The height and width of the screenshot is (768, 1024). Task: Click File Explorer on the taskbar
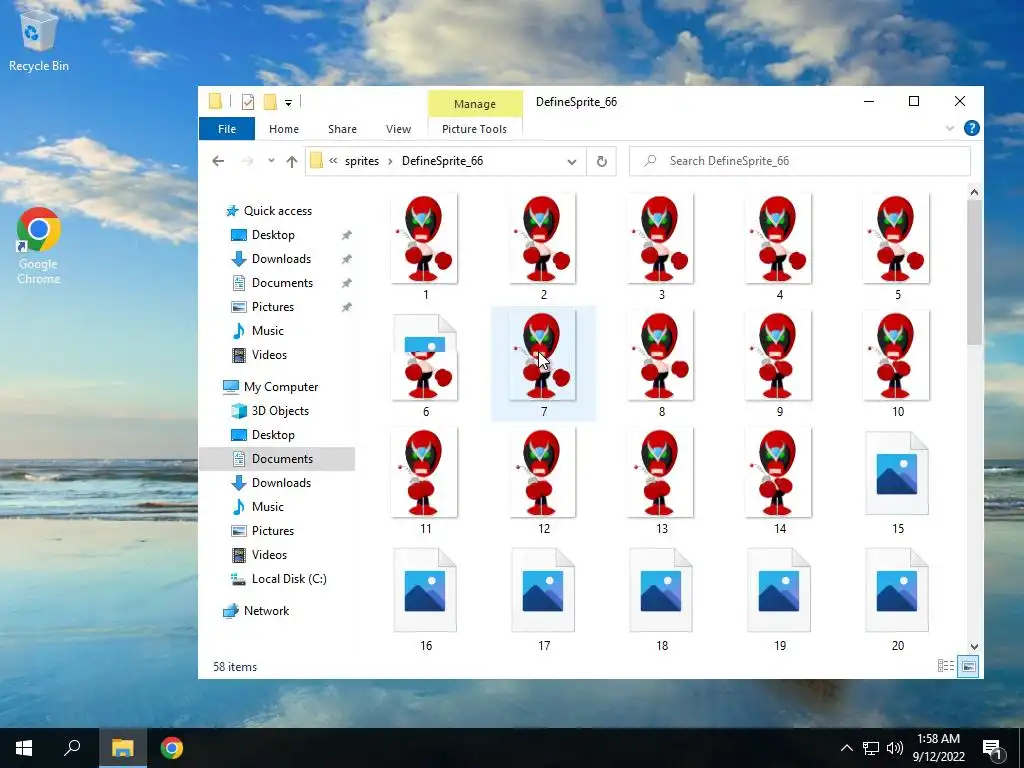pos(122,748)
